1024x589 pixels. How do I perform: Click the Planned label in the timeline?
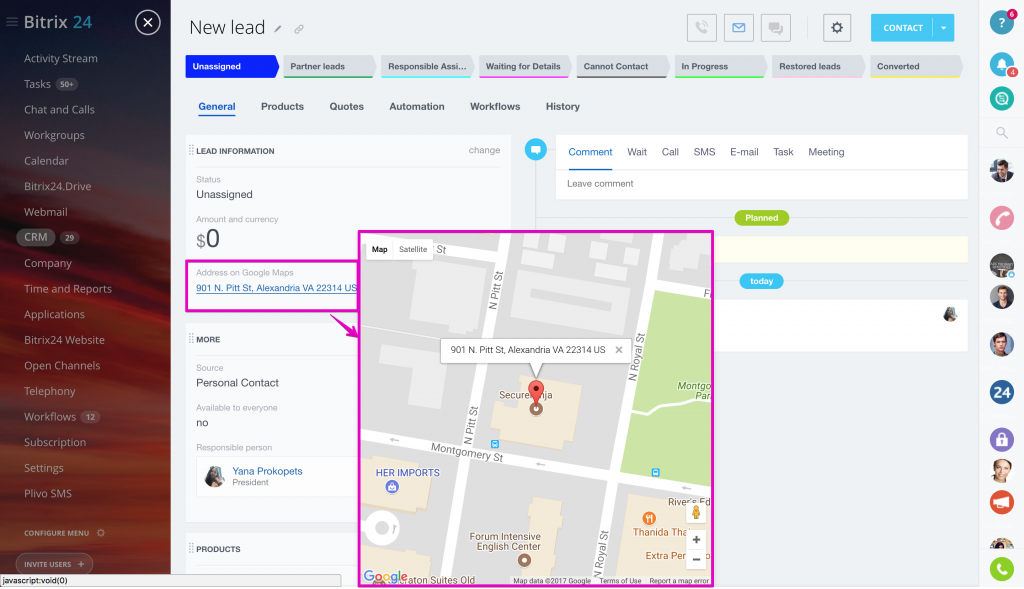pyautogui.click(x=761, y=218)
